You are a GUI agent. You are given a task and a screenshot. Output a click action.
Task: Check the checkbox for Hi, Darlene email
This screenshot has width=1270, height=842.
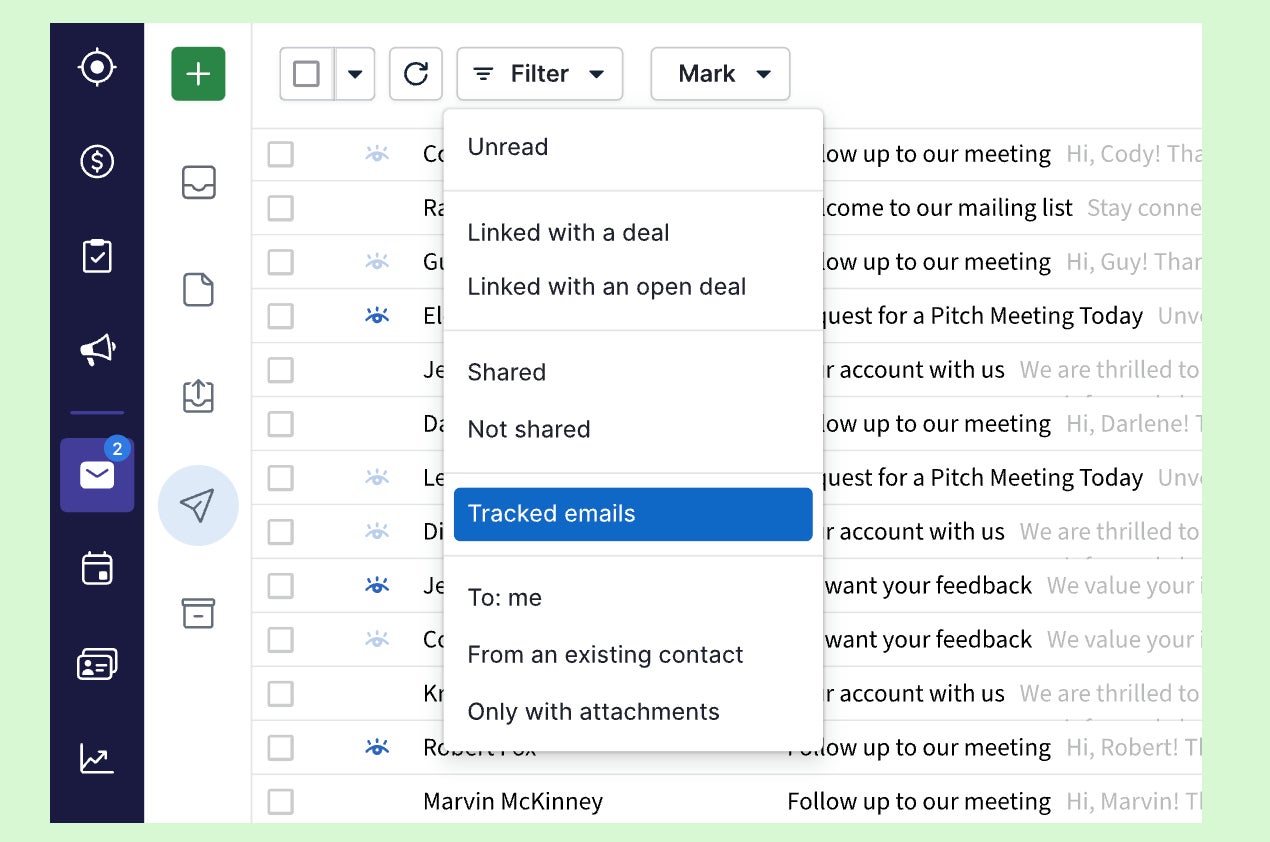[280, 424]
